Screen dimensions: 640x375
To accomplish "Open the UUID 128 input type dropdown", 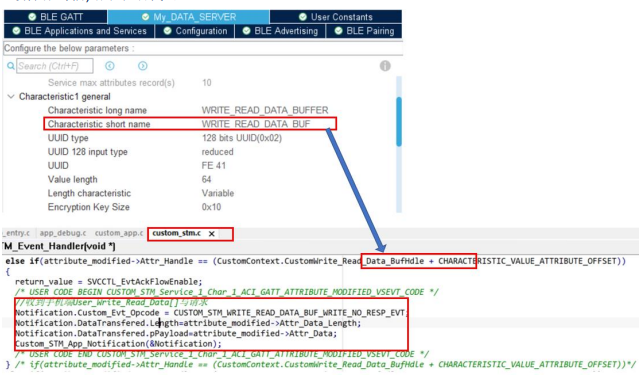I will click(x=217, y=152).
